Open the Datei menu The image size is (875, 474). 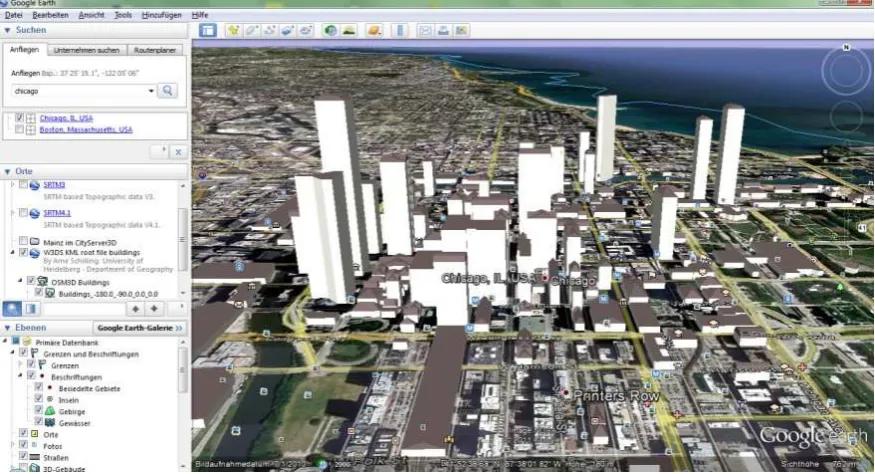pyautogui.click(x=14, y=15)
